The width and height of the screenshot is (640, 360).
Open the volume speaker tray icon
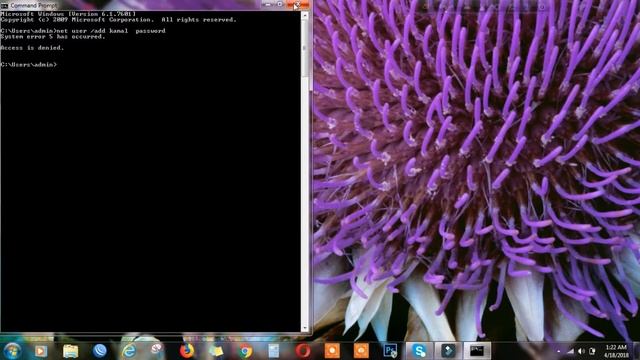point(581,351)
